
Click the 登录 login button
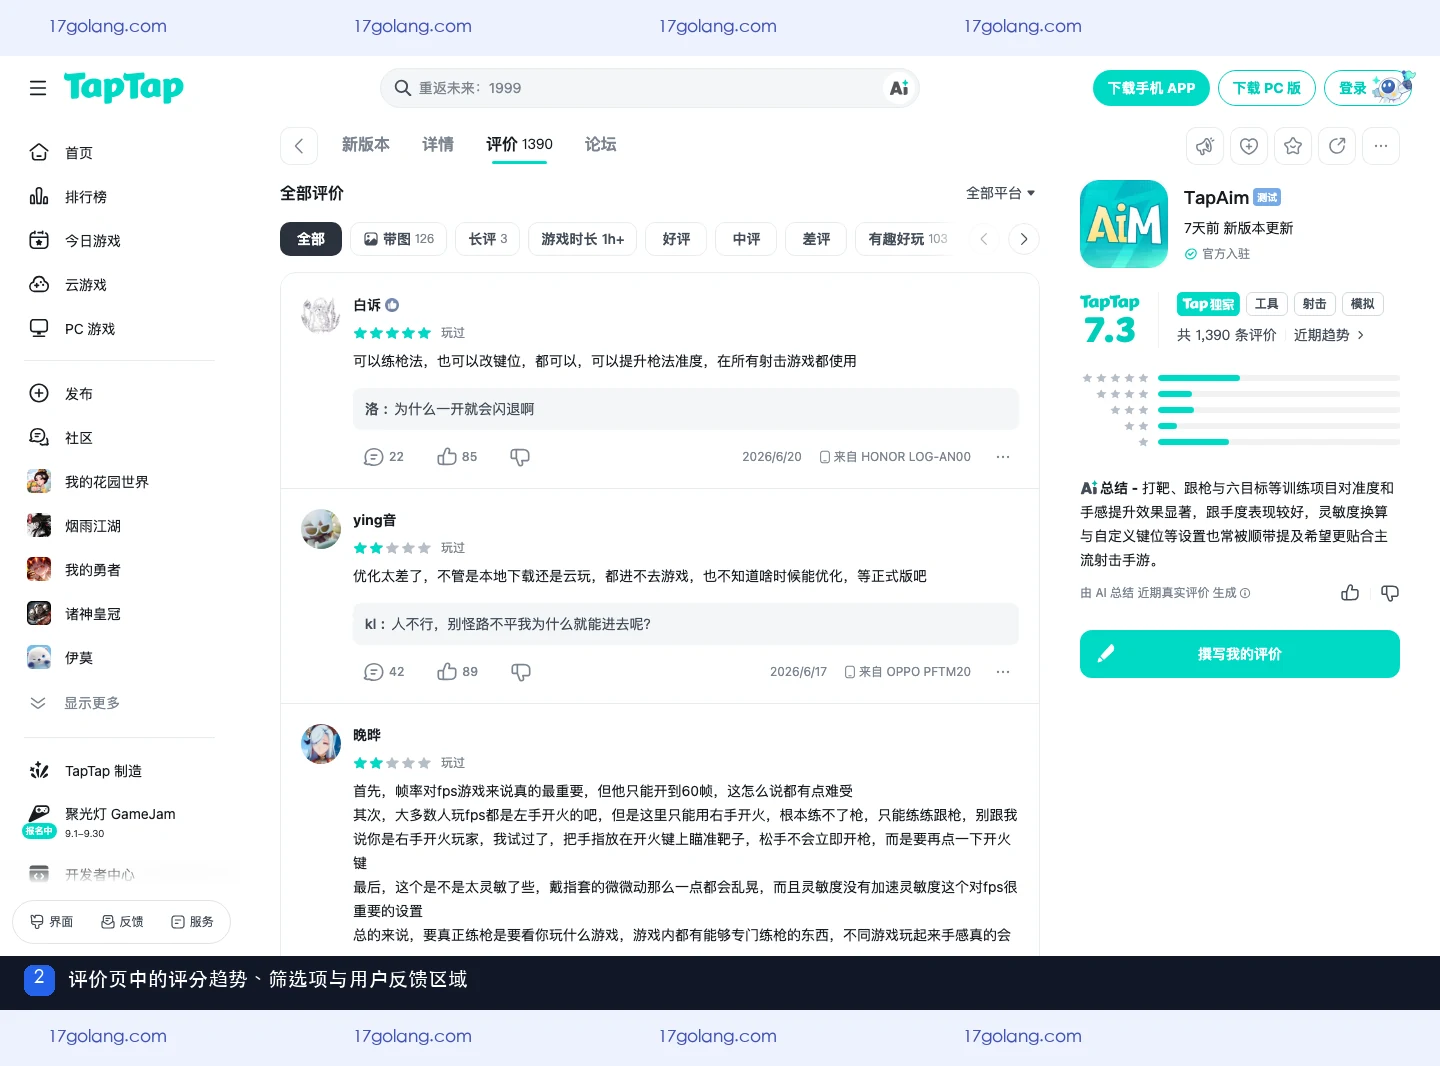pos(1368,88)
